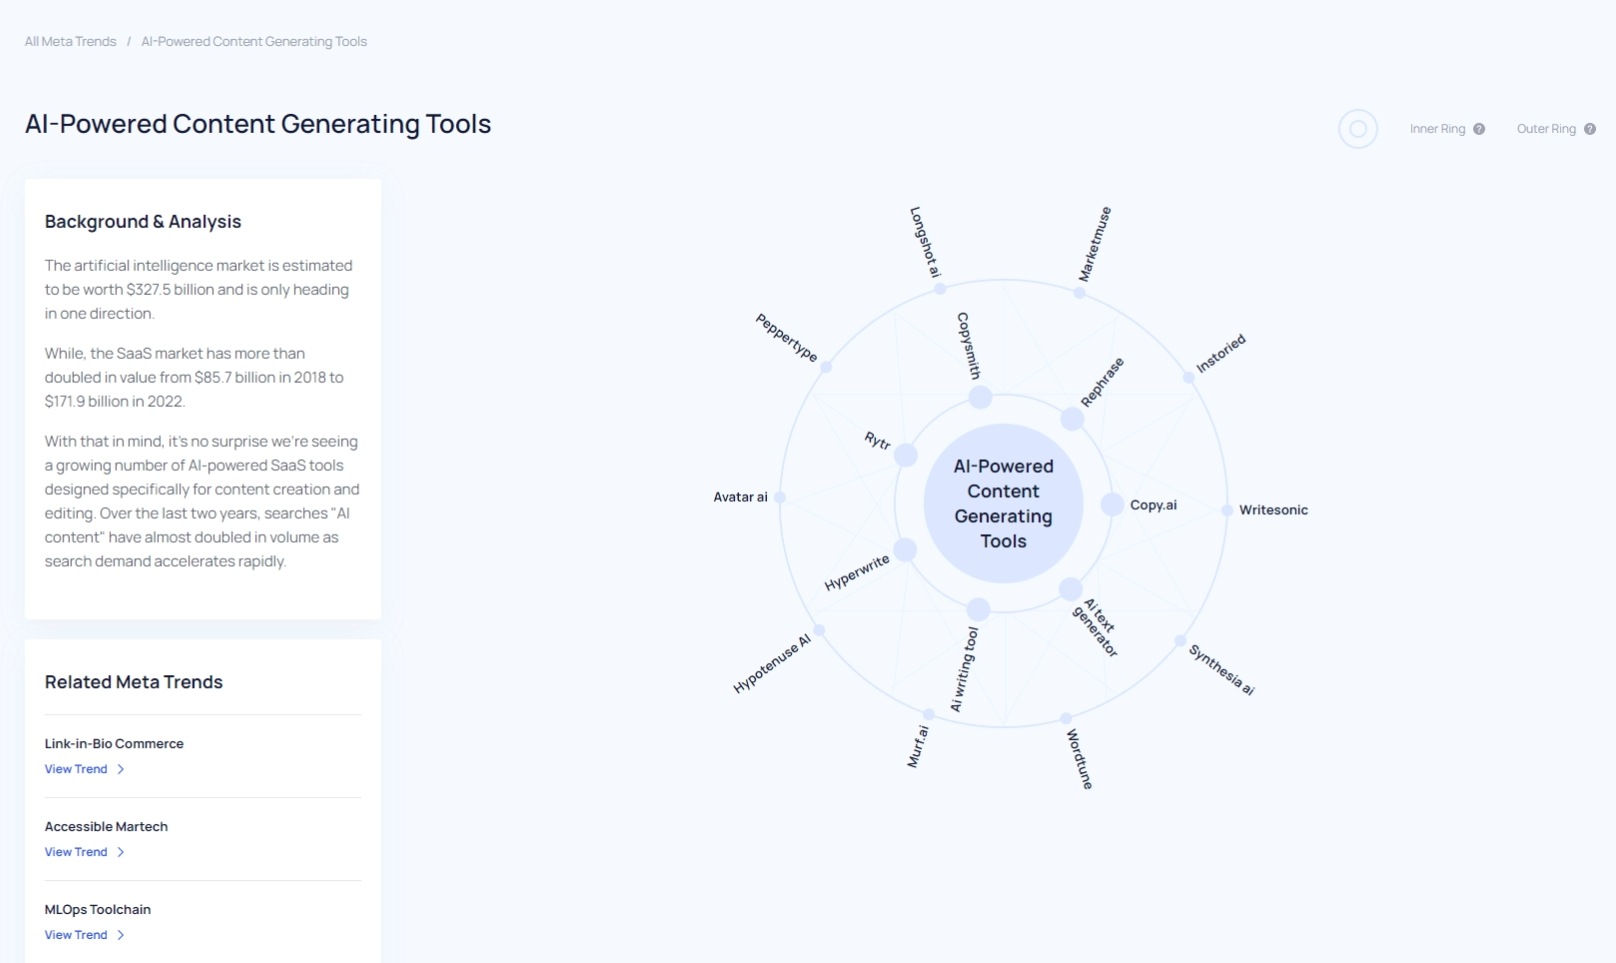Select the Rephrase inner ring node

(1072, 419)
